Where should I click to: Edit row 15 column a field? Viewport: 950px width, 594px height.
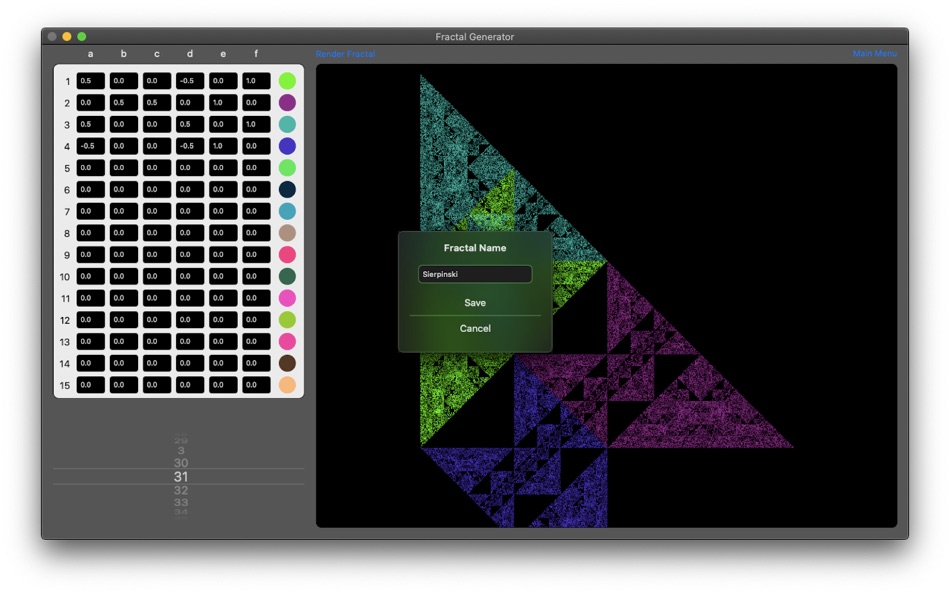click(90, 385)
